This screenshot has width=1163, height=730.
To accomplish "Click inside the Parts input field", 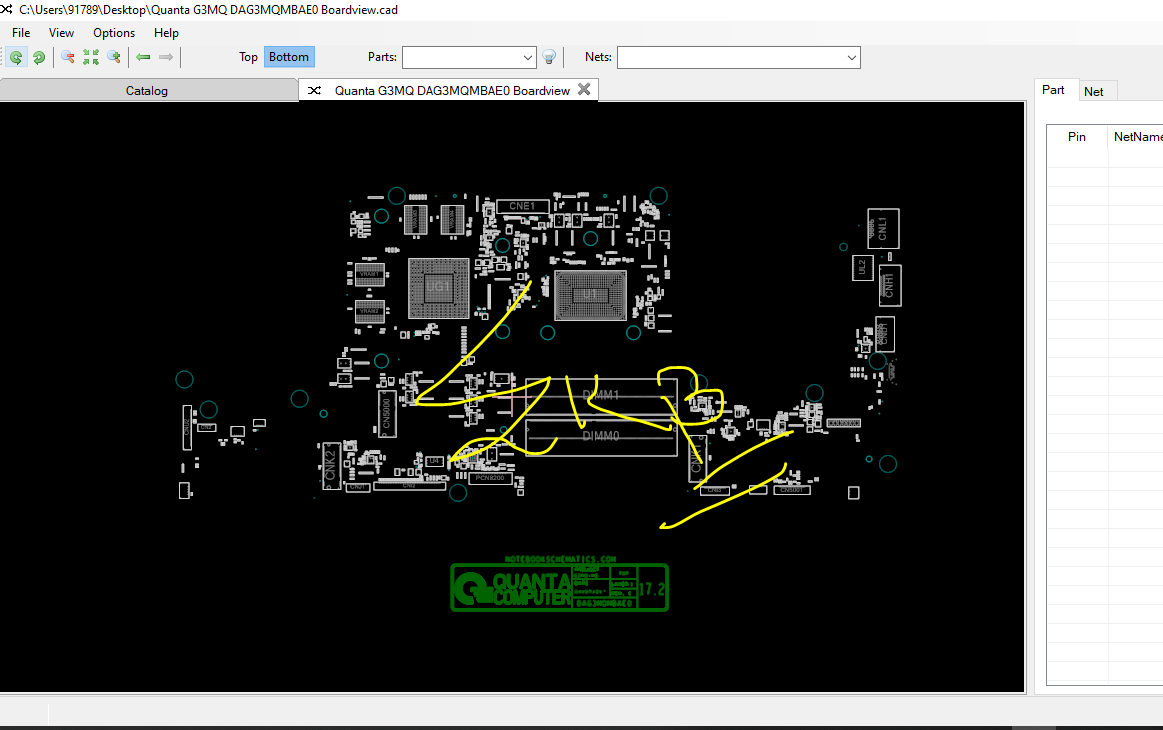I will click(462, 57).
